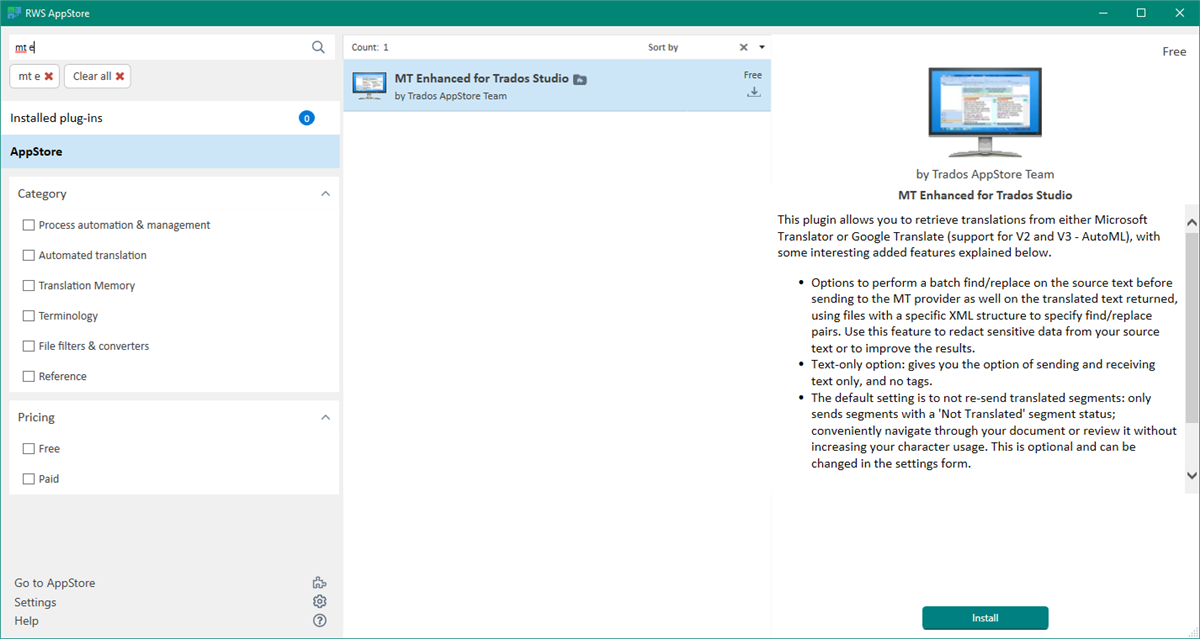Click the download icon for MT Enhanced
Screen dimensions: 1200x639
754,93
